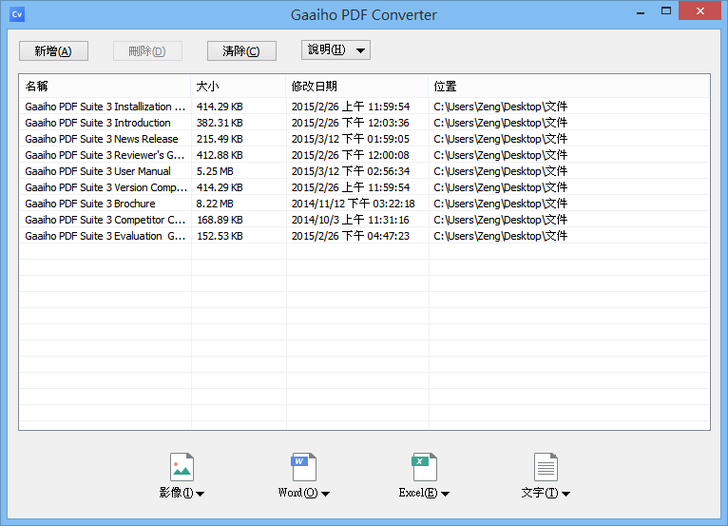
Task: Expand the 影像(I) dropdown arrow
Action: [x=200, y=494]
